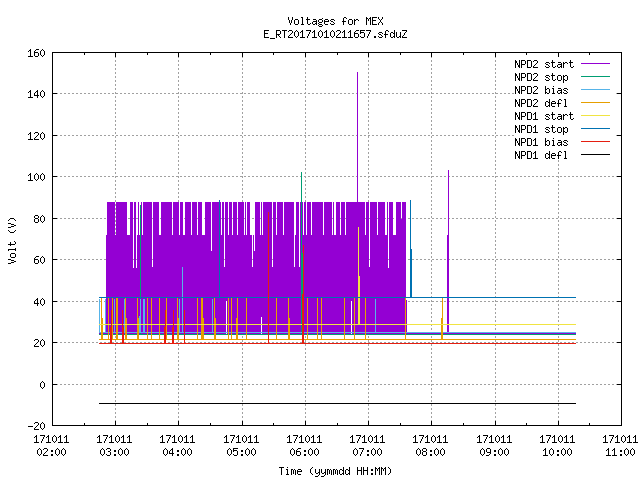Click the red NPD1 bias legend line sample
Viewport: 640px width, 480px height.
[595, 142]
